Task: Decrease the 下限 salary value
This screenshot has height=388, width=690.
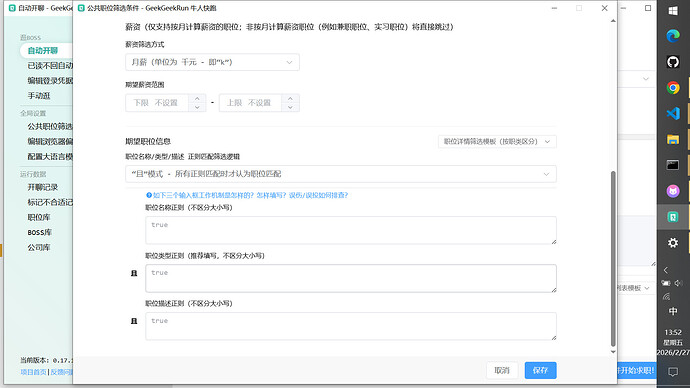Action: coord(197,107)
